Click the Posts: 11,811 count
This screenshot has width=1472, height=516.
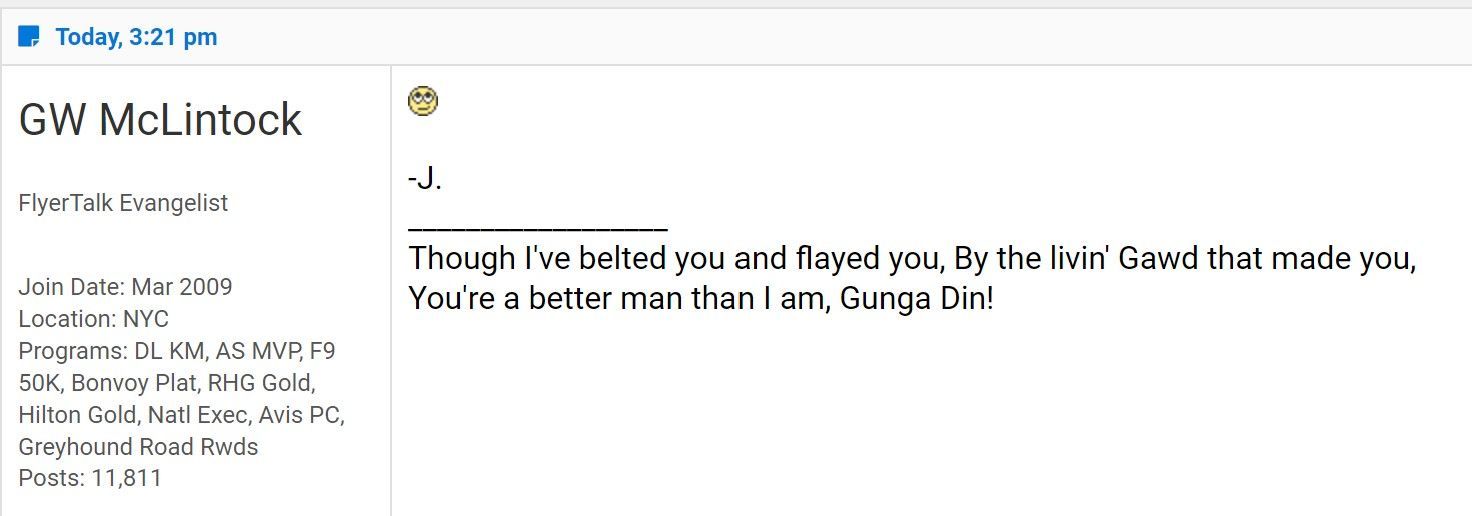pos(90,478)
